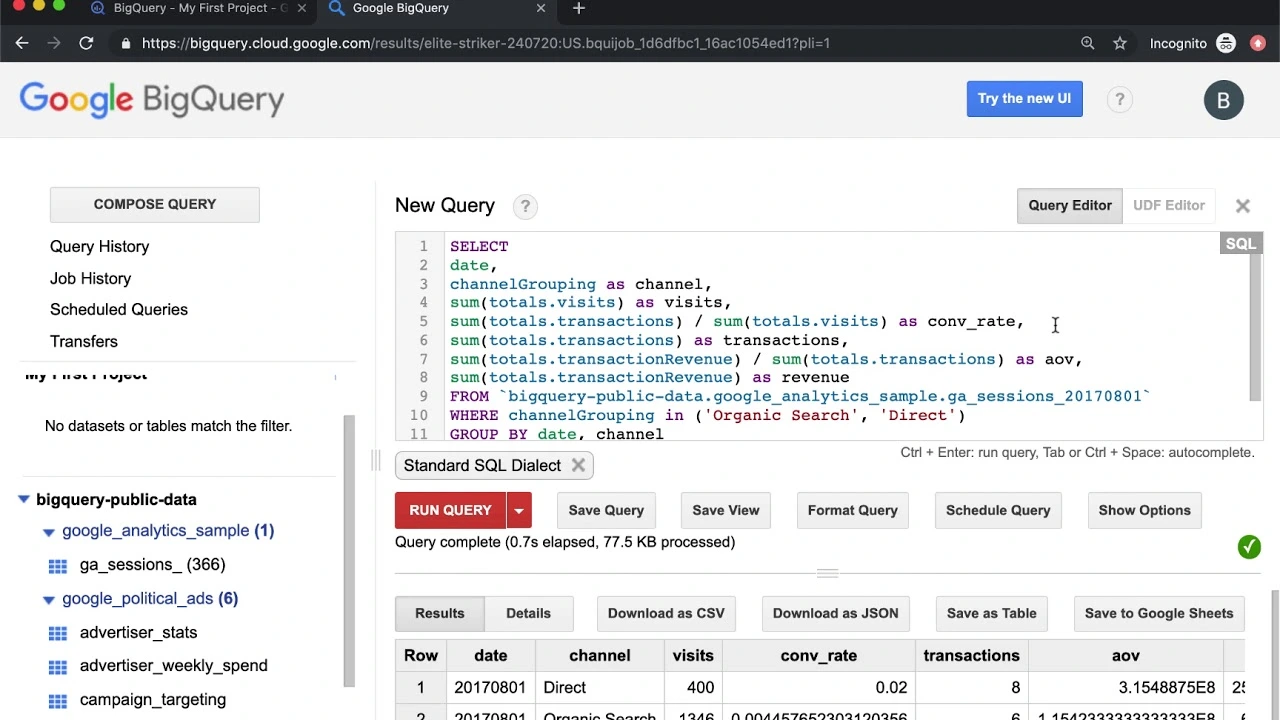Image resolution: width=1280 pixels, height=720 pixels.
Task: Click Save to Google Sheets
Action: 1159,613
